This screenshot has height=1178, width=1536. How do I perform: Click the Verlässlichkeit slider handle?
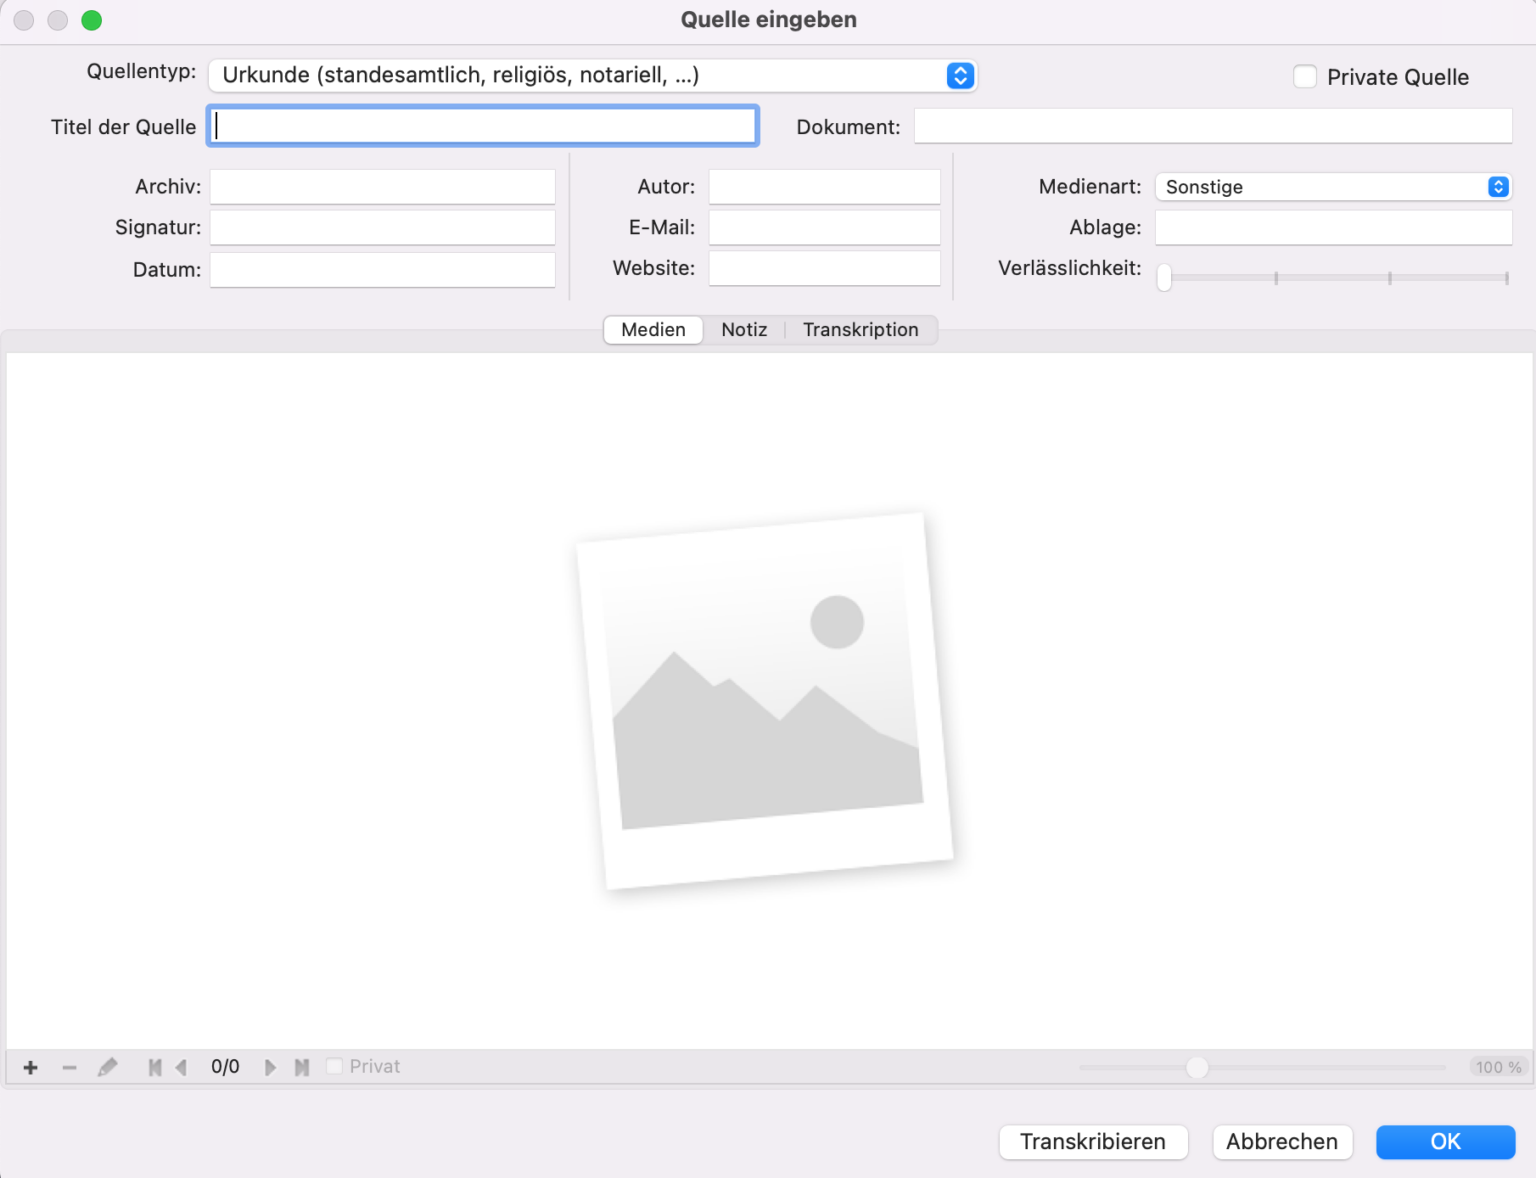click(x=1164, y=277)
